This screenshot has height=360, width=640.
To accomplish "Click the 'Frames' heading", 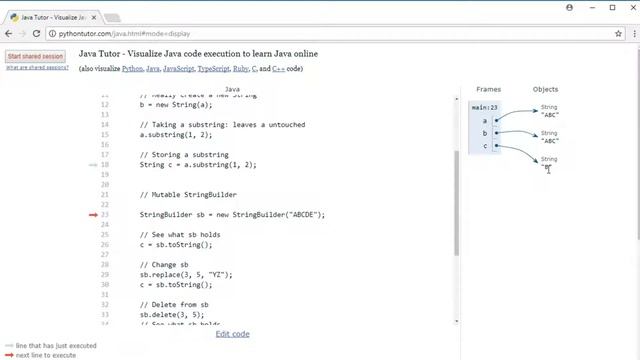I will [x=489, y=89].
